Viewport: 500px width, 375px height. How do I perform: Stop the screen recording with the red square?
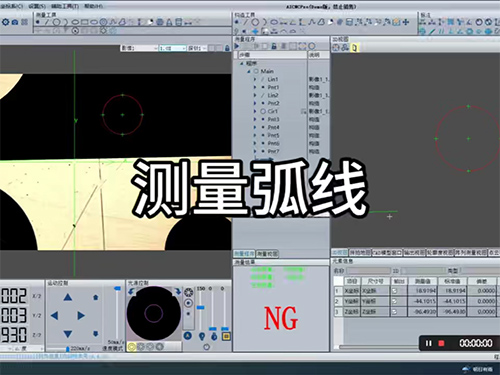tap(441, 343)
